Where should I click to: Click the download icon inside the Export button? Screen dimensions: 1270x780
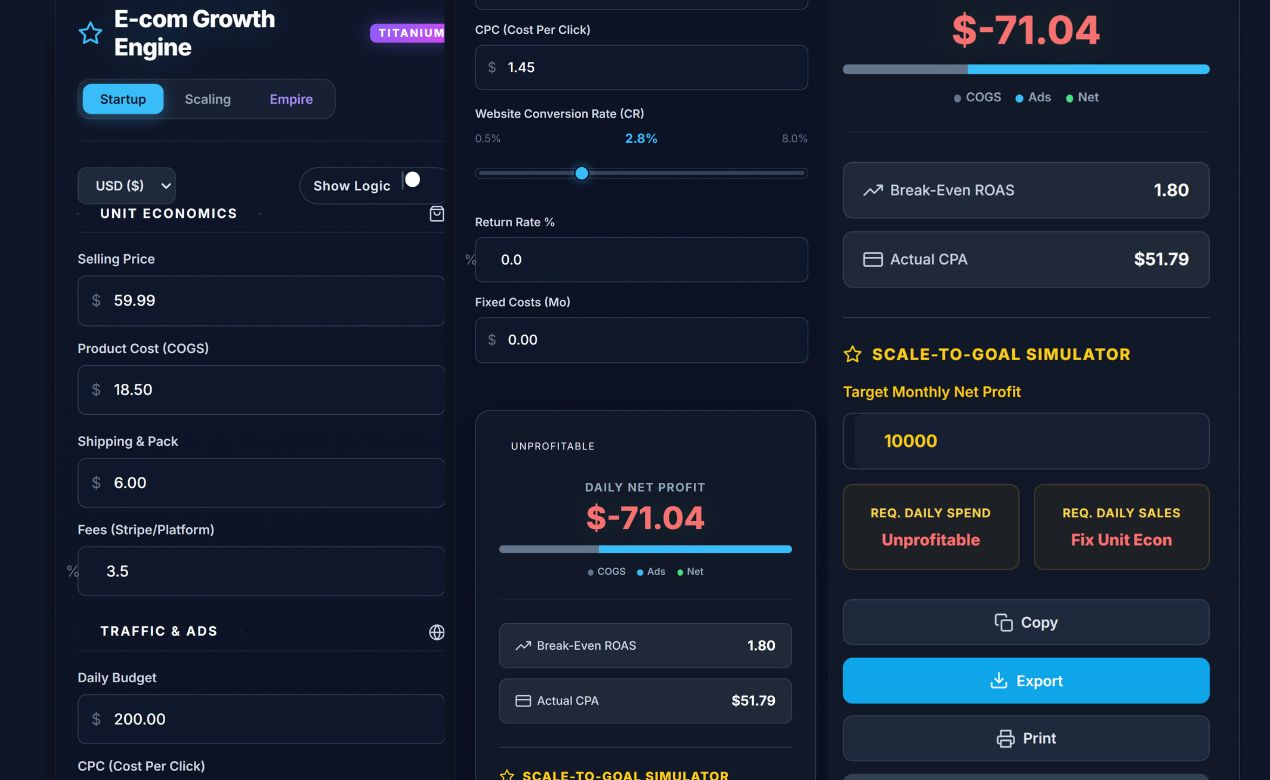(997, 681)
